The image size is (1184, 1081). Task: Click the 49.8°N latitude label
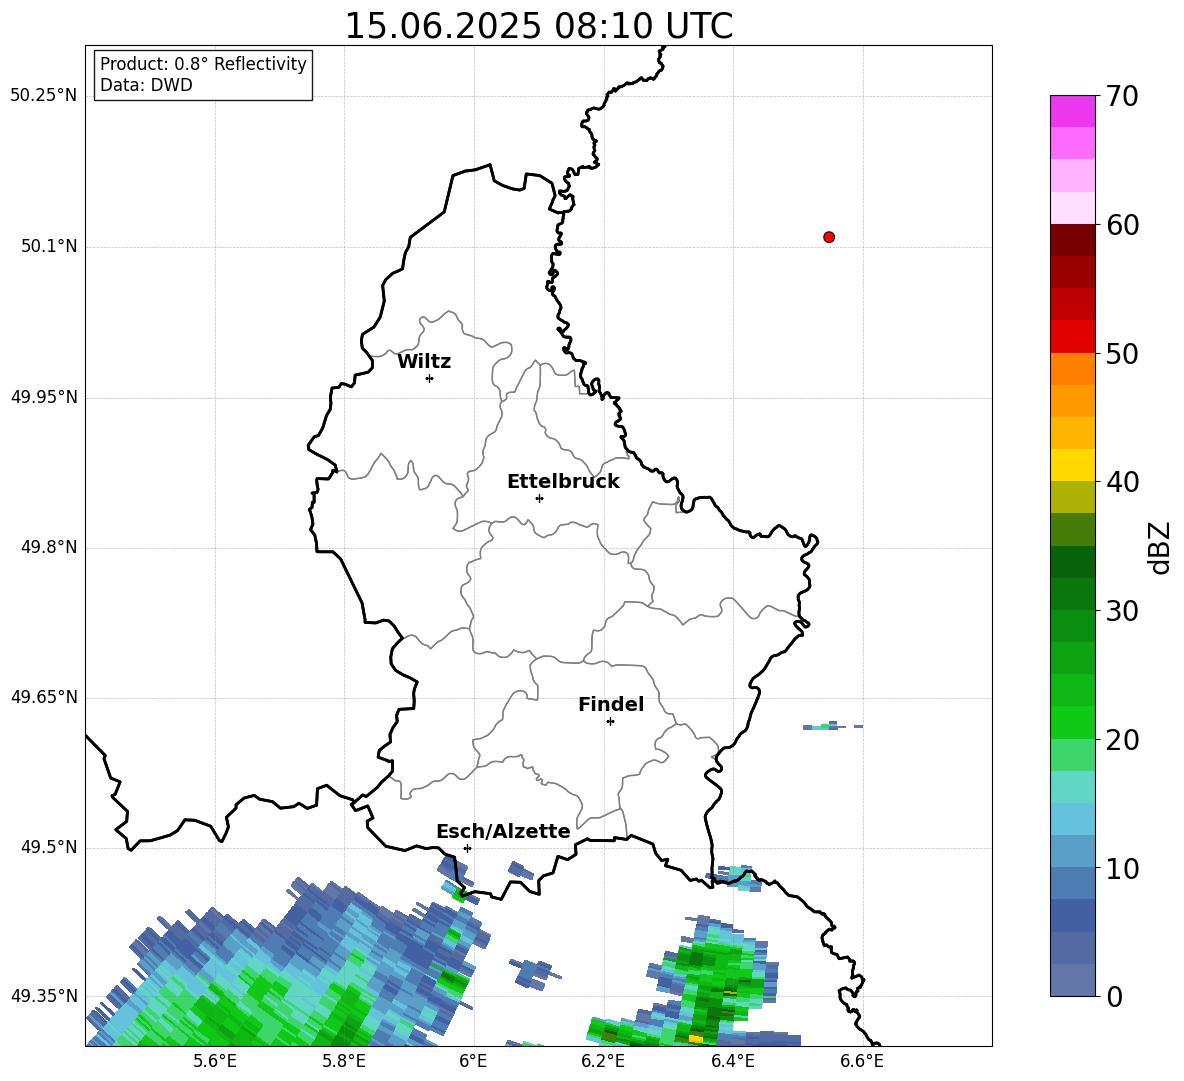[49, 547]
